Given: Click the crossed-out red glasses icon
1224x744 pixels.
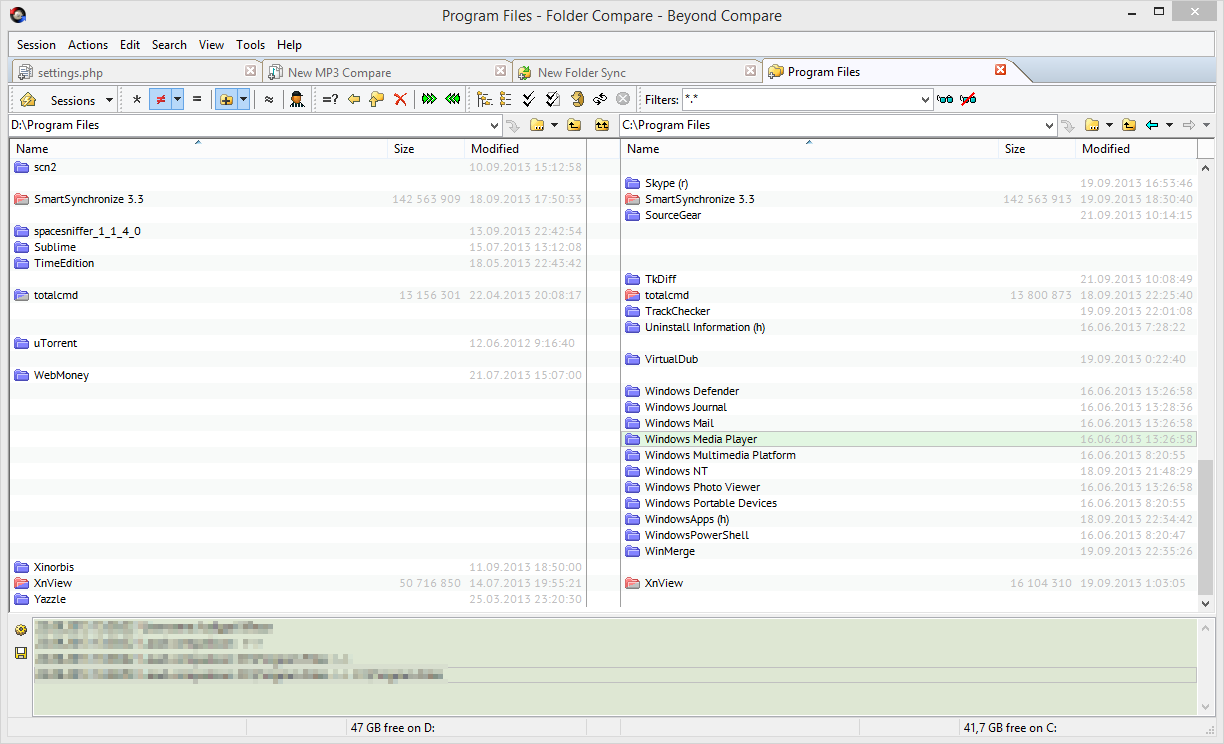Looking at the screenshot, I should pyautogui.click(x=968, y=100).
